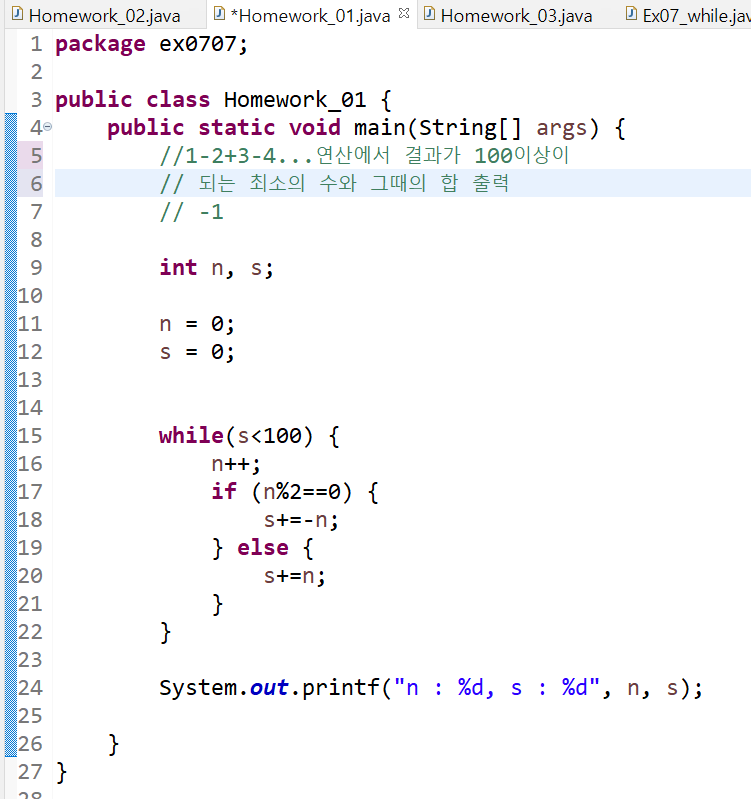Click the 'else' keyword on line 19
This screenshot has height=799, width=751.
(x=263, y=548)
